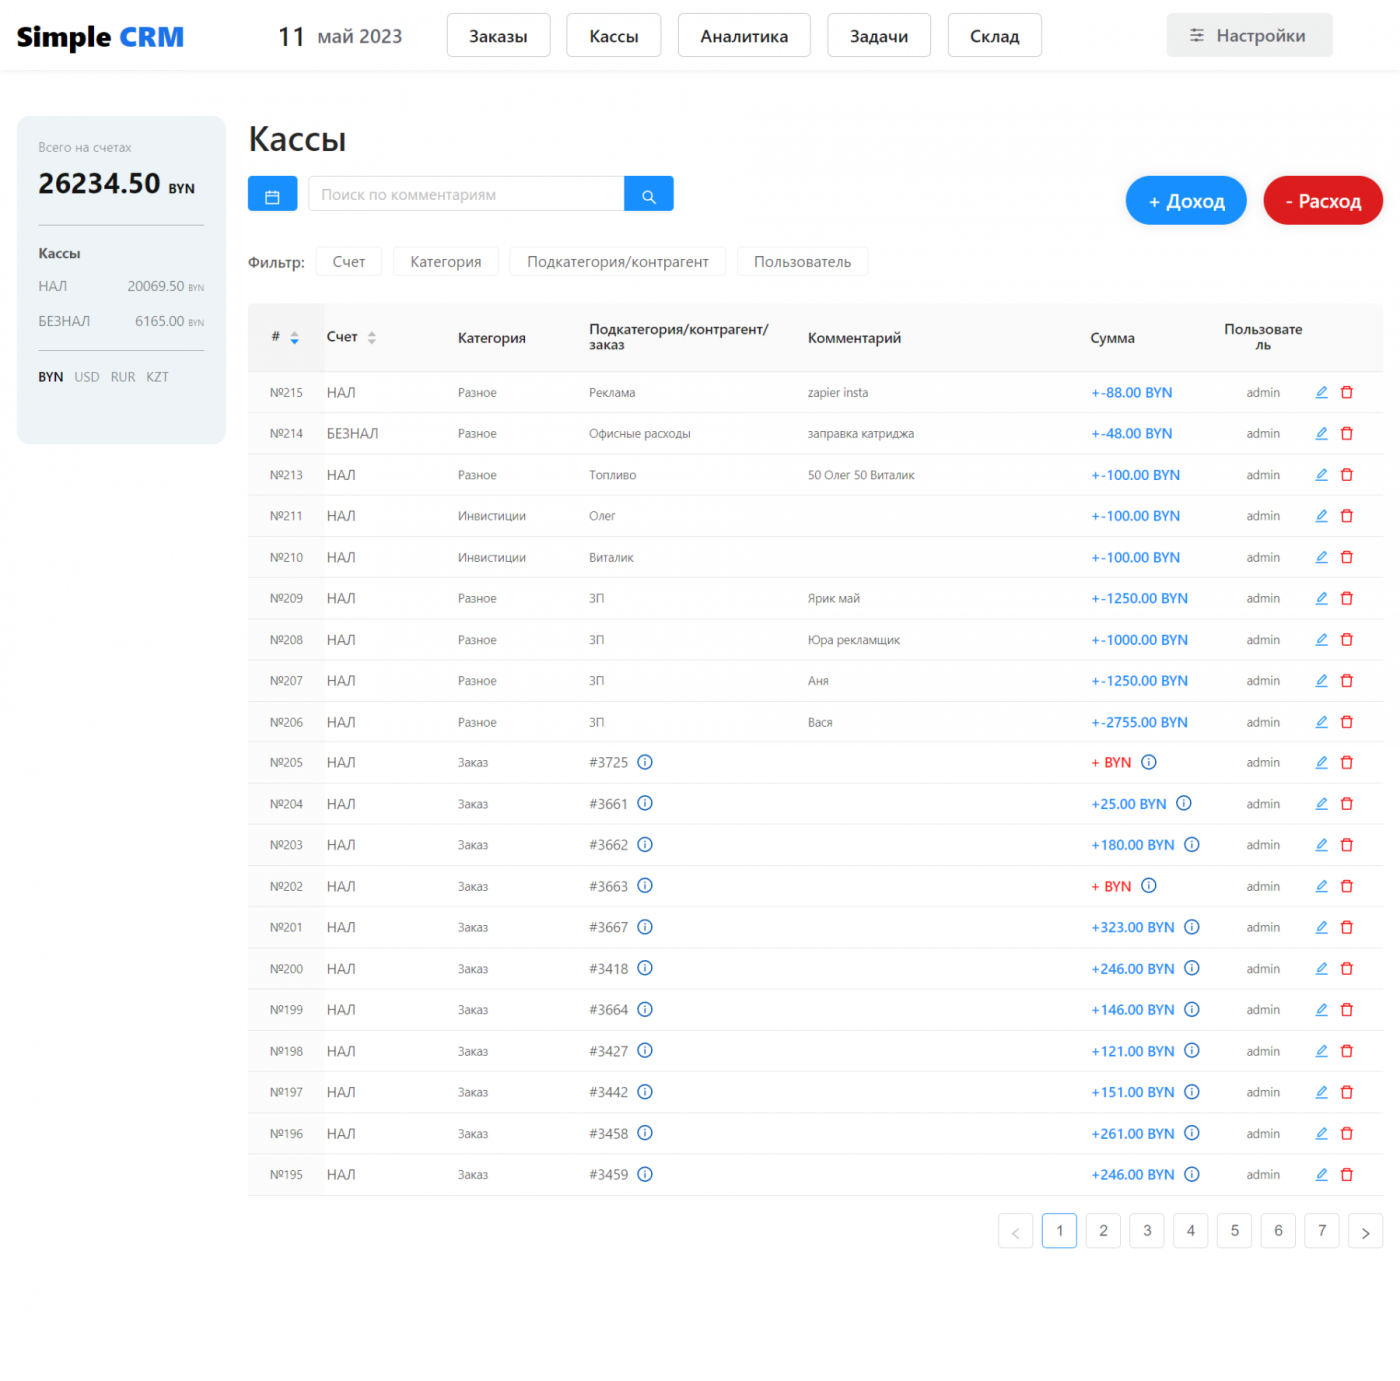The height and width of the screenshot is (1381, 1400).
Task: Click НАЛ account balance in sidebar
Action: (121, 286)
